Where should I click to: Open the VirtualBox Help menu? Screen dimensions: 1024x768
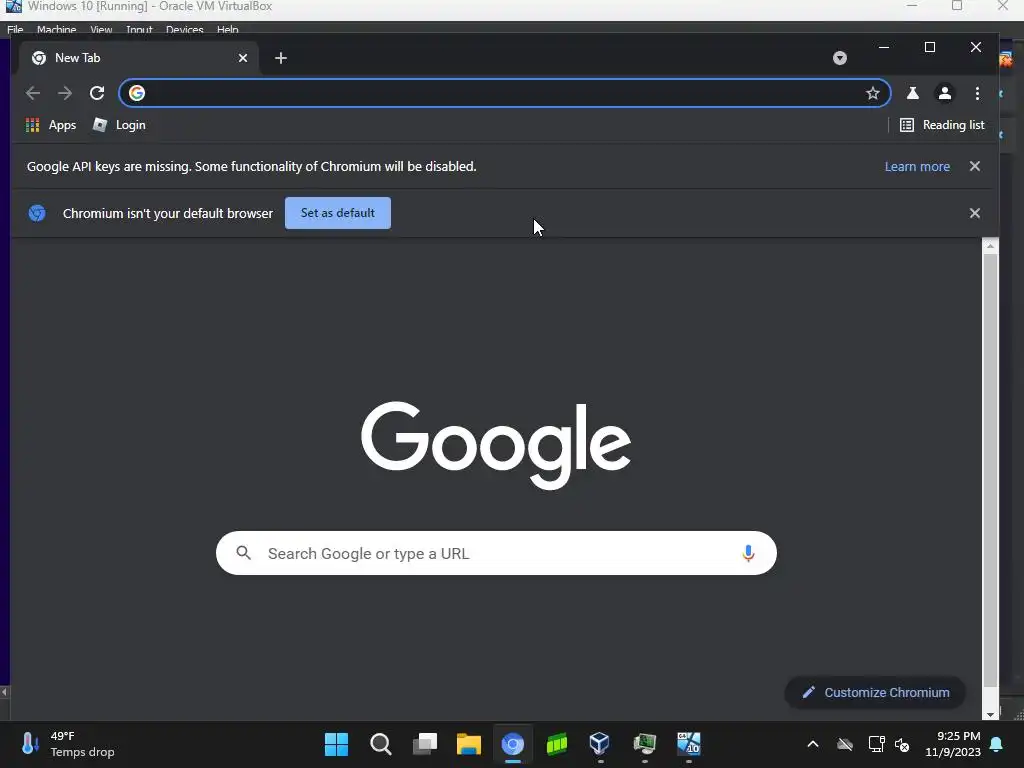point(227,29)
